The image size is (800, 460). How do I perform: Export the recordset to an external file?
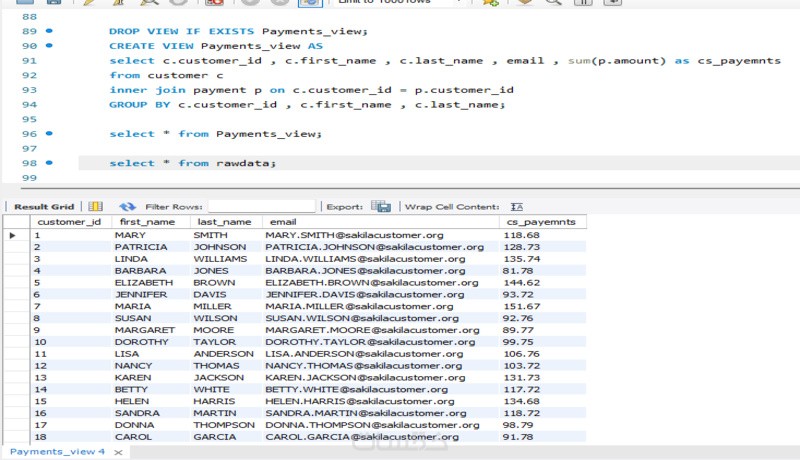(381, 207)
